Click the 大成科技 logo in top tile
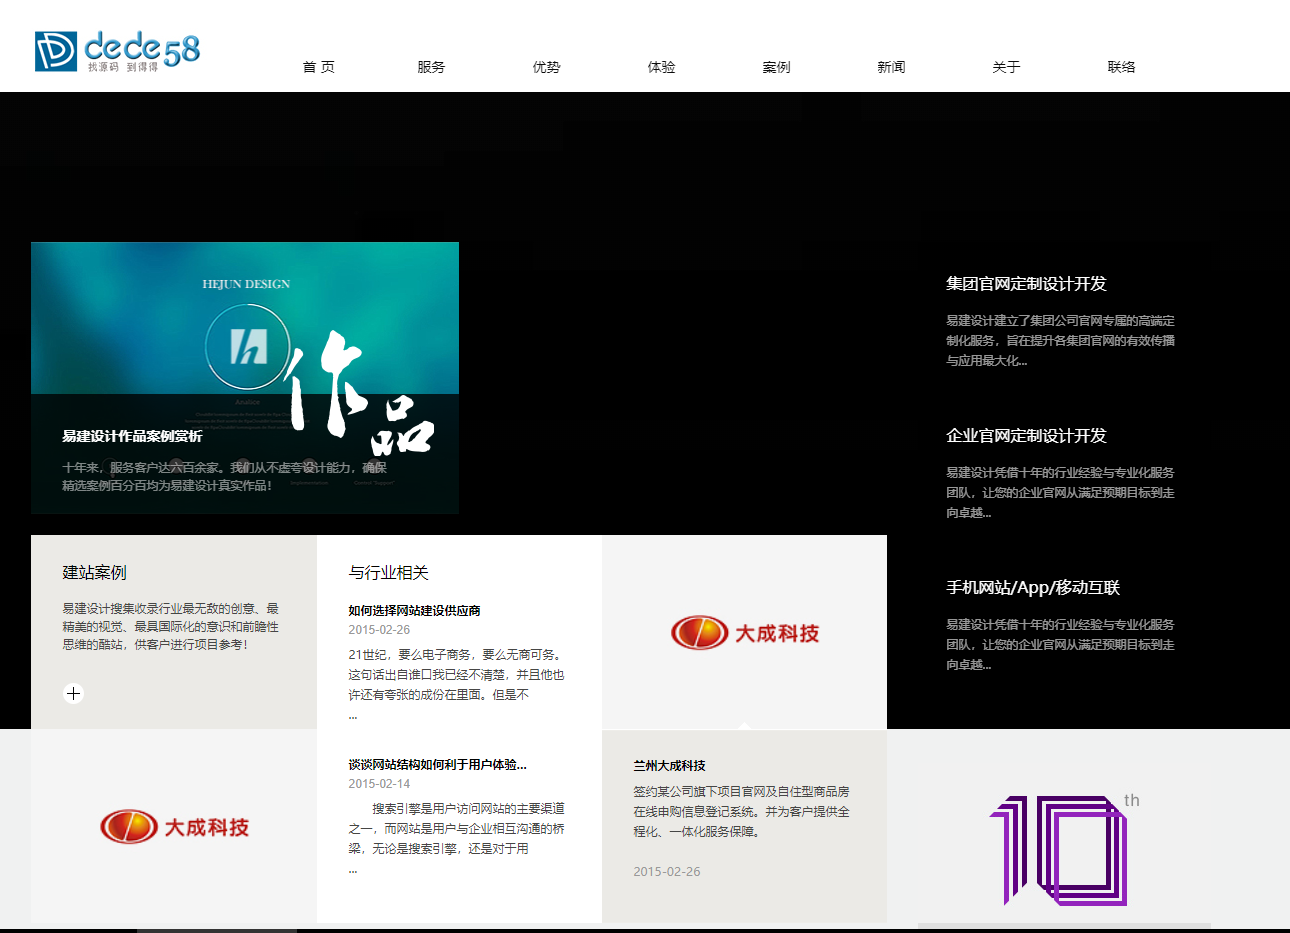 pos(744,633)
